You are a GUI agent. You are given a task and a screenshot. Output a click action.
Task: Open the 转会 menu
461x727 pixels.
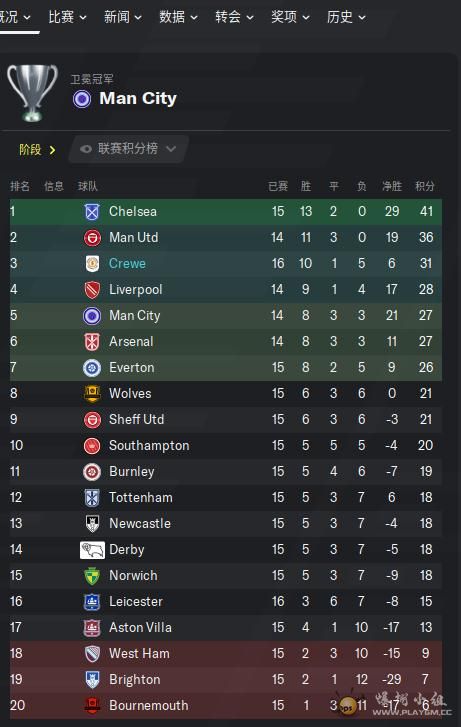click(x=234, y=17)
